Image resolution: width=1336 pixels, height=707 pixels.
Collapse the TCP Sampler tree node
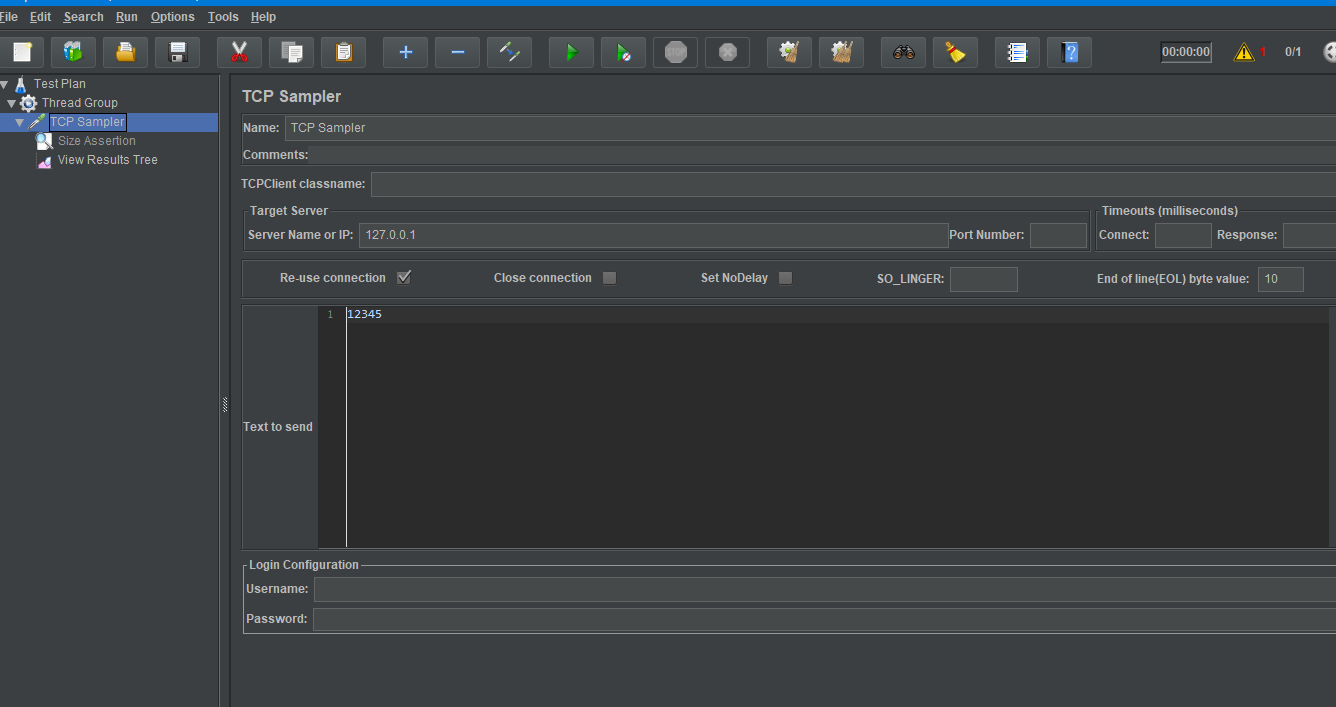pyautogui.click(x=19, y=122)
